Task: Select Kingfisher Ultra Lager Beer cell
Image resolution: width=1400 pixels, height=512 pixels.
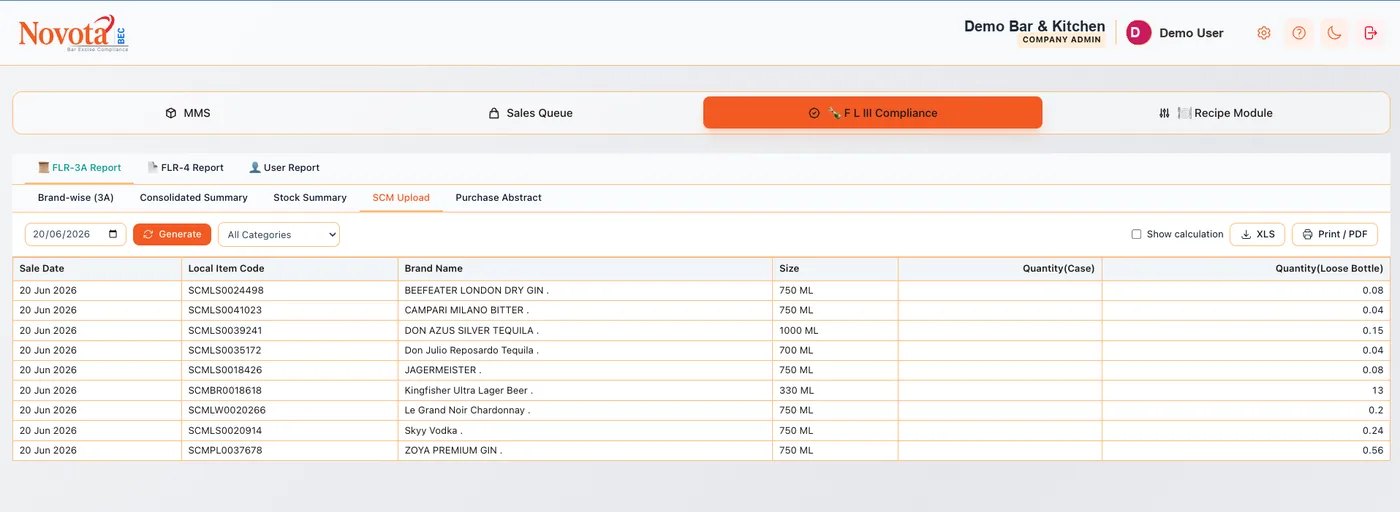Action: pyautogui.click(x=586, y=390)
